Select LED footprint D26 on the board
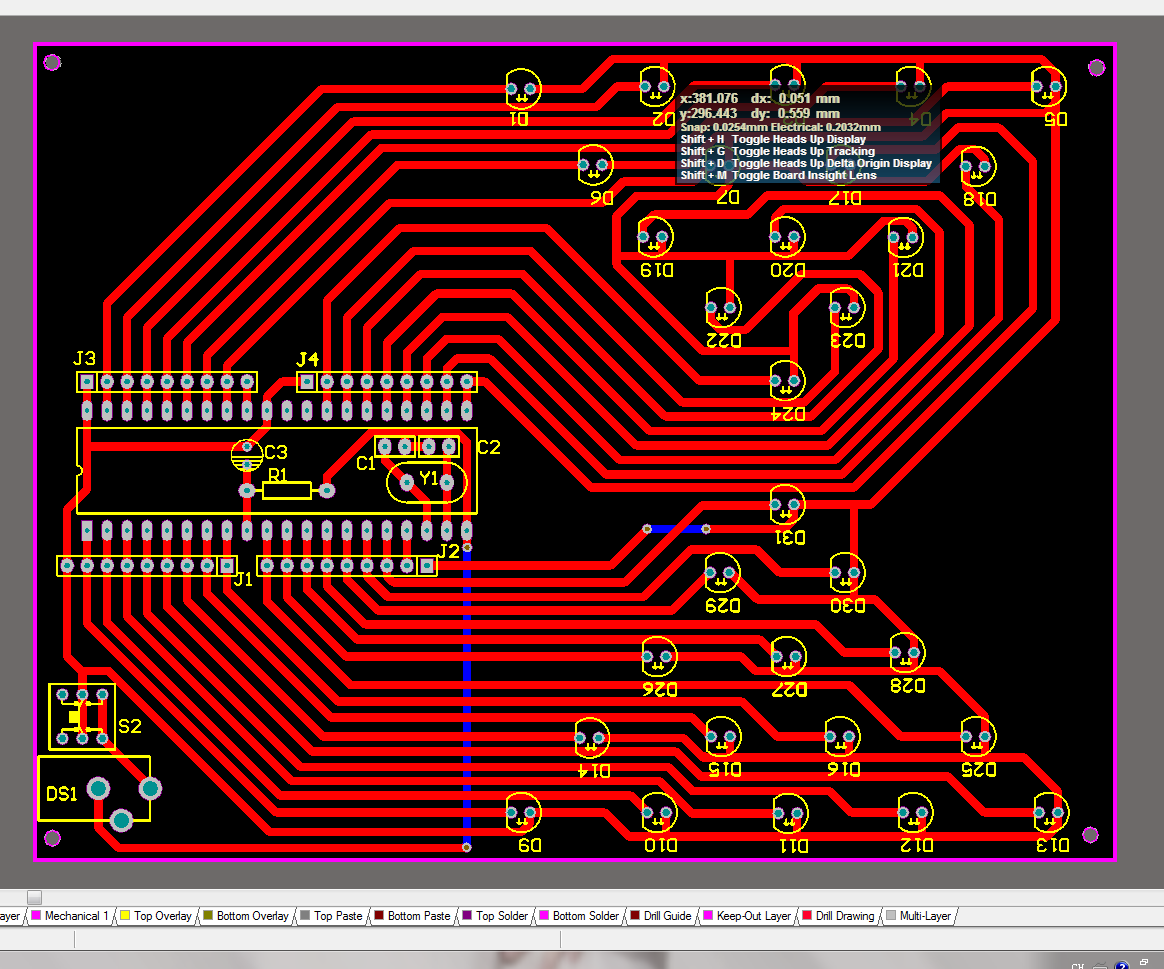Viewport: 1164px width, 969px height. pos(659,657)
